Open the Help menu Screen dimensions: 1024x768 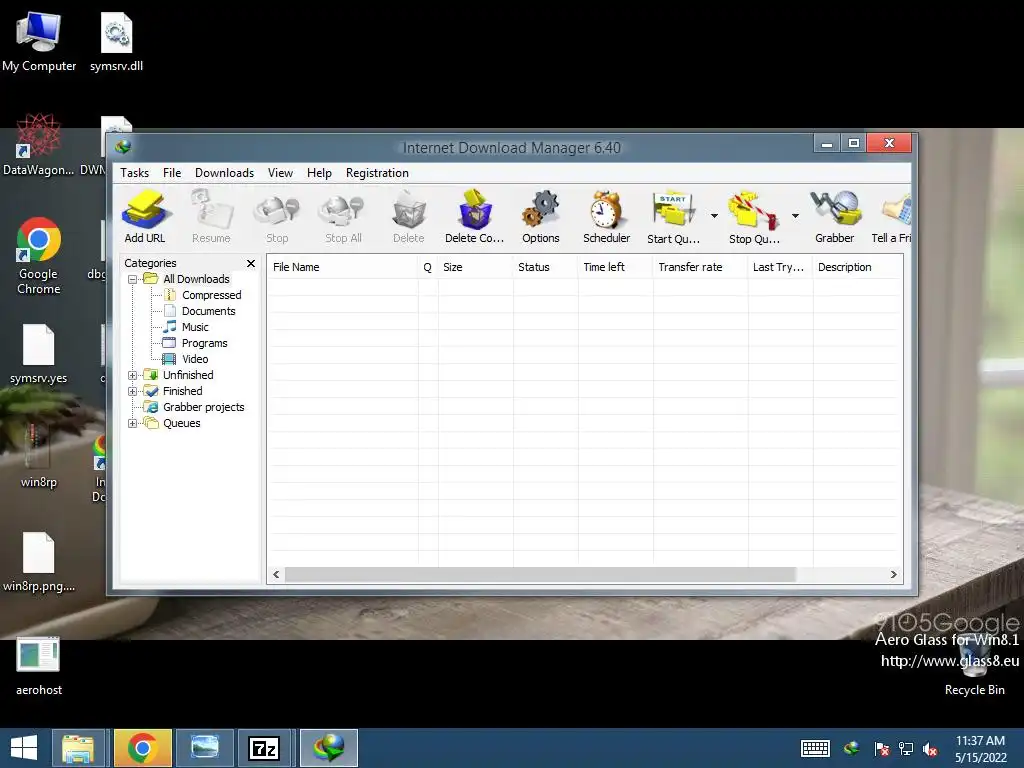[319, 173]
